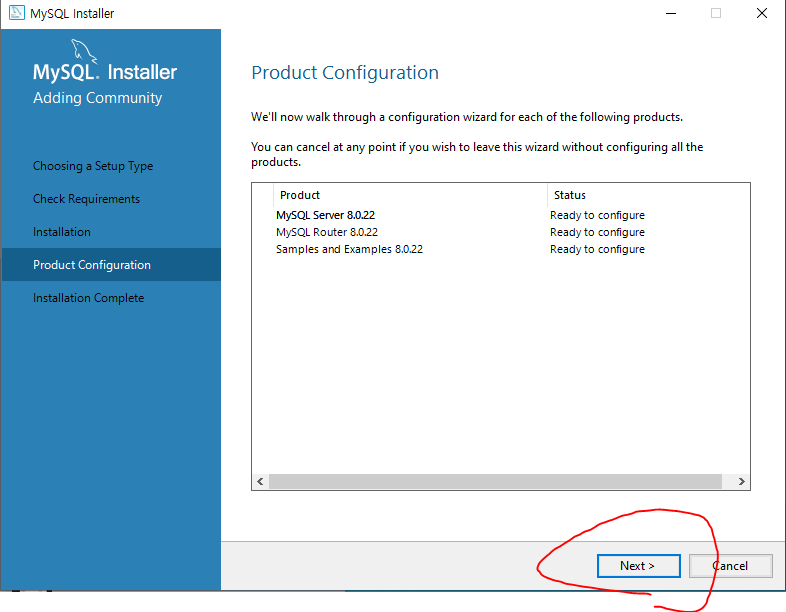Click MySQL Router's Ready to configure status
This screenshot has width=786, height=612.
pos(597,232)
